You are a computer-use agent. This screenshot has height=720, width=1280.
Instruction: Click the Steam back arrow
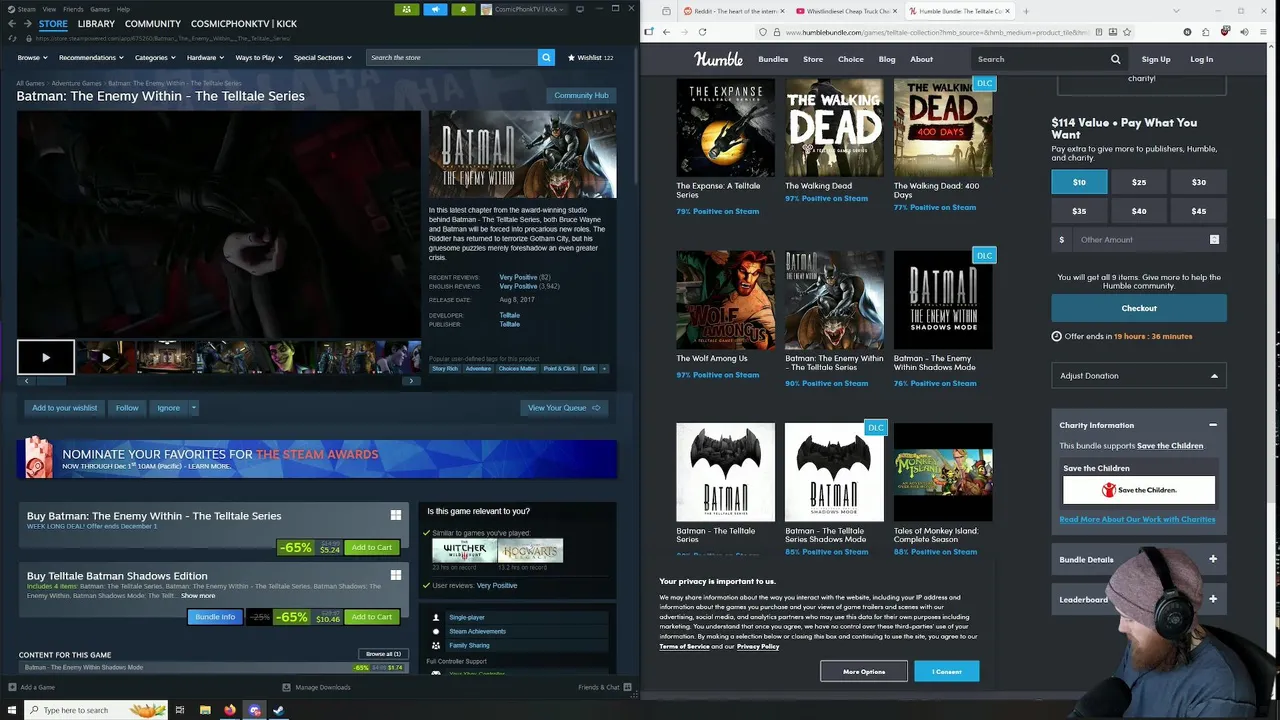[12, 23]
